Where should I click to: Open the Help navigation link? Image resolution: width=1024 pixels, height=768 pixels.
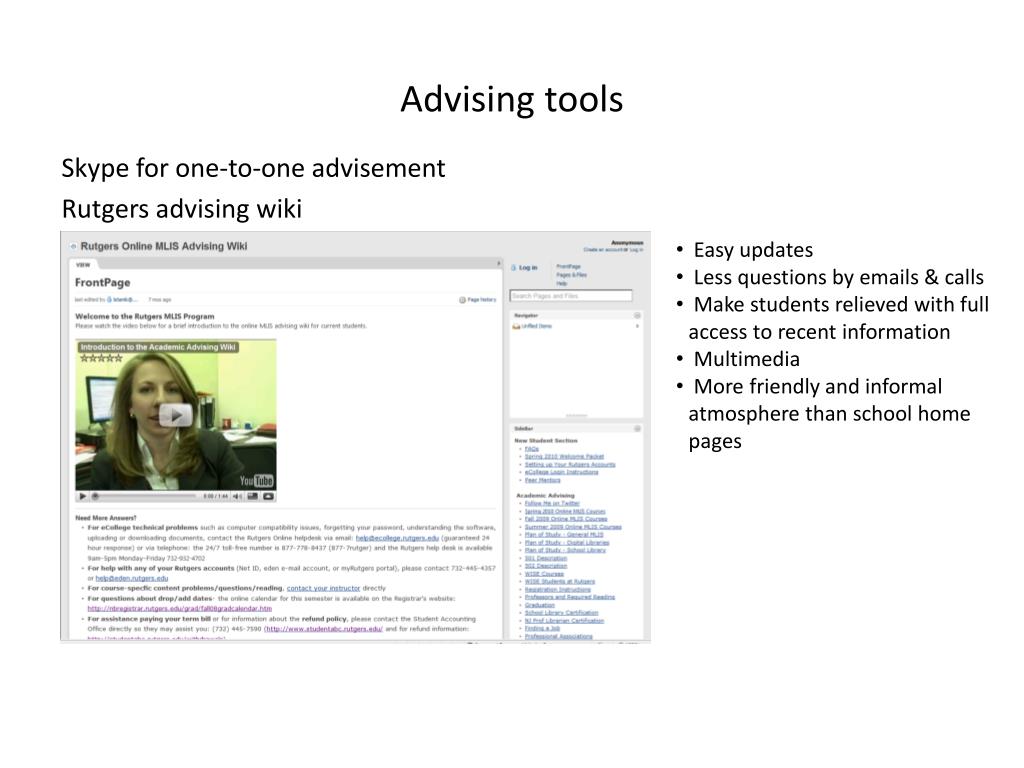(x=562, y=283)
